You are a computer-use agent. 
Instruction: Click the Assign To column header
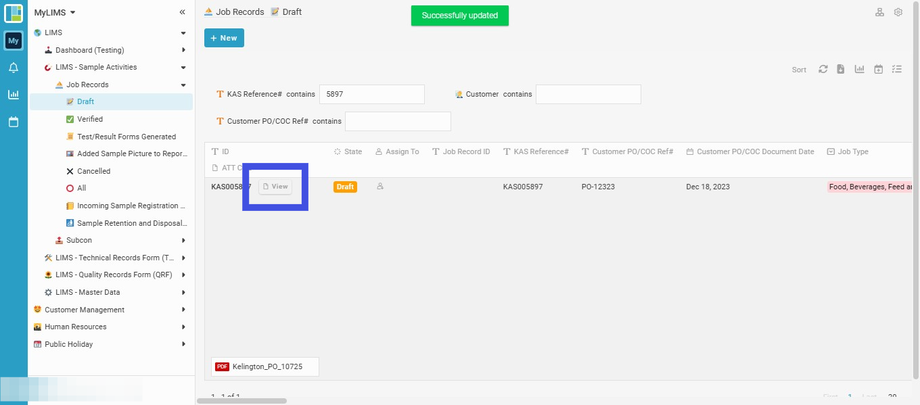[x=397, y=151]
